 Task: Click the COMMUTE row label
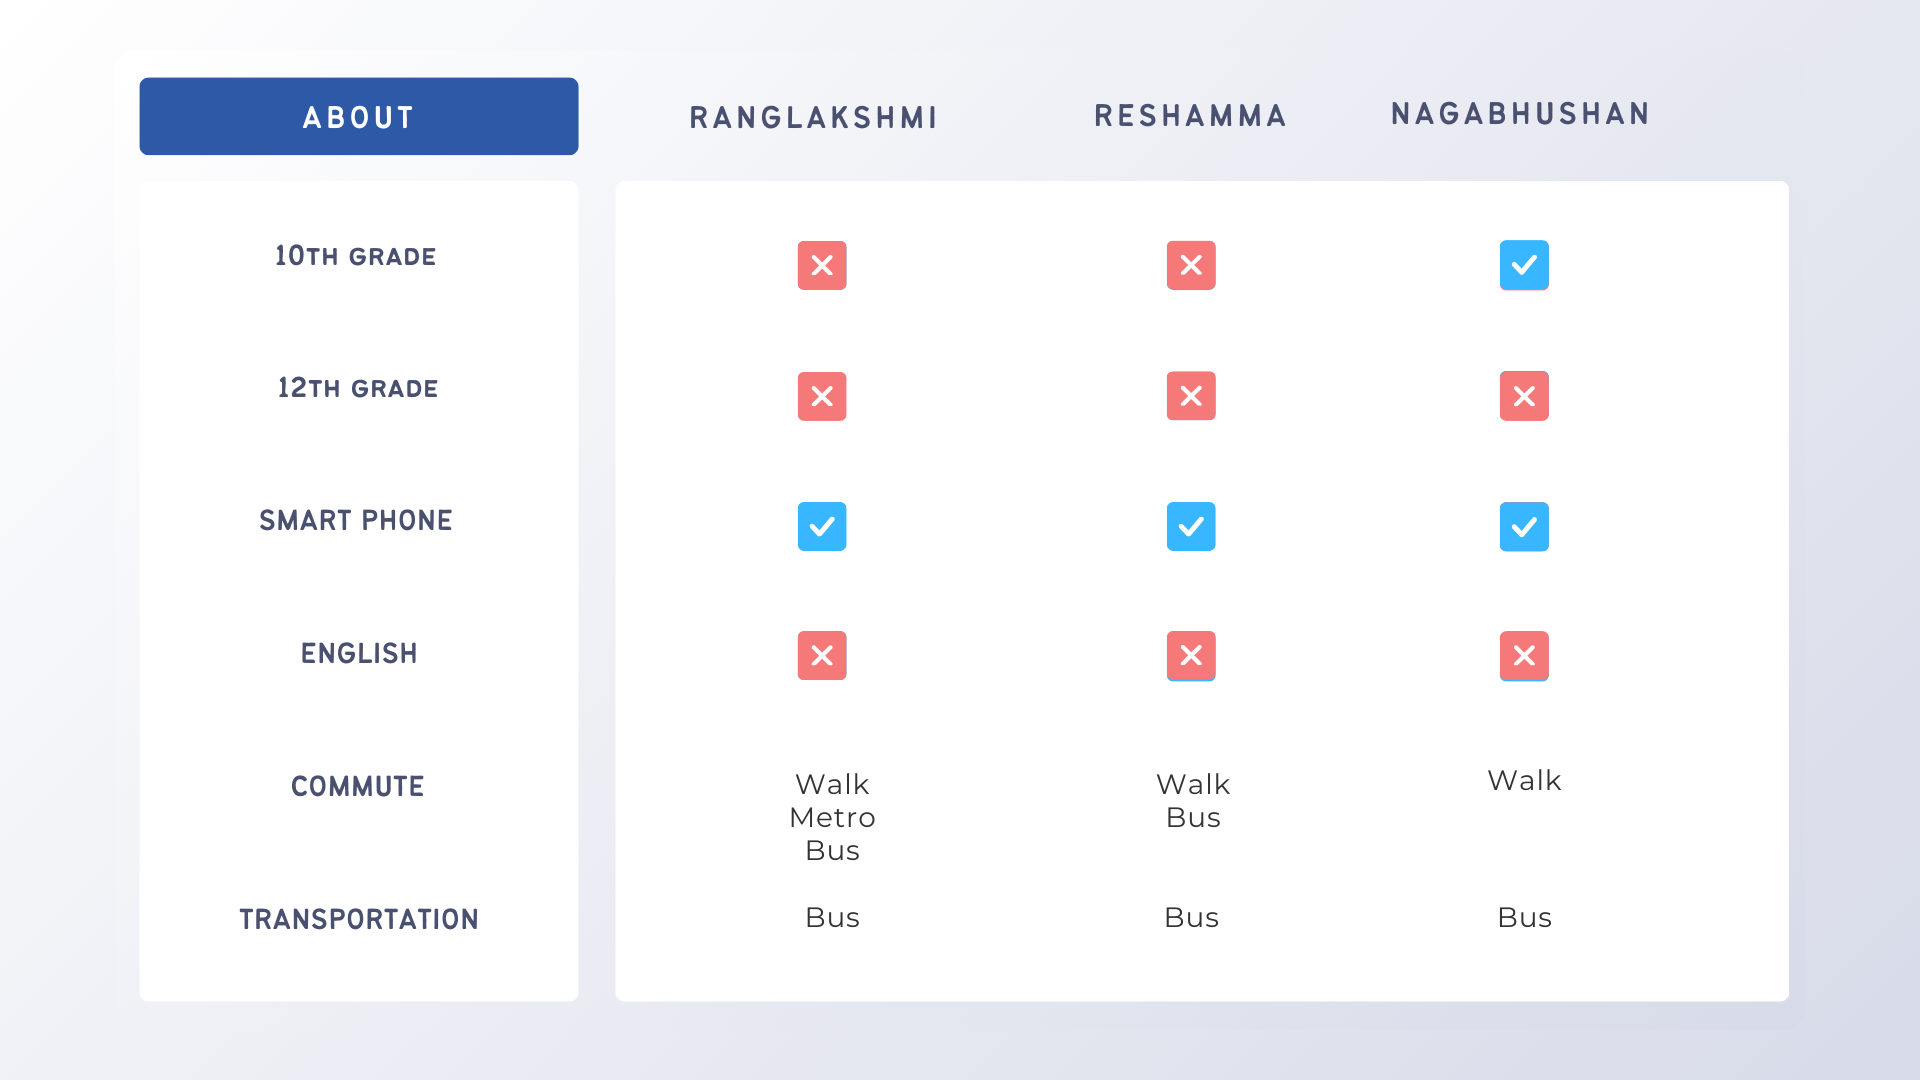click(358, 787)
